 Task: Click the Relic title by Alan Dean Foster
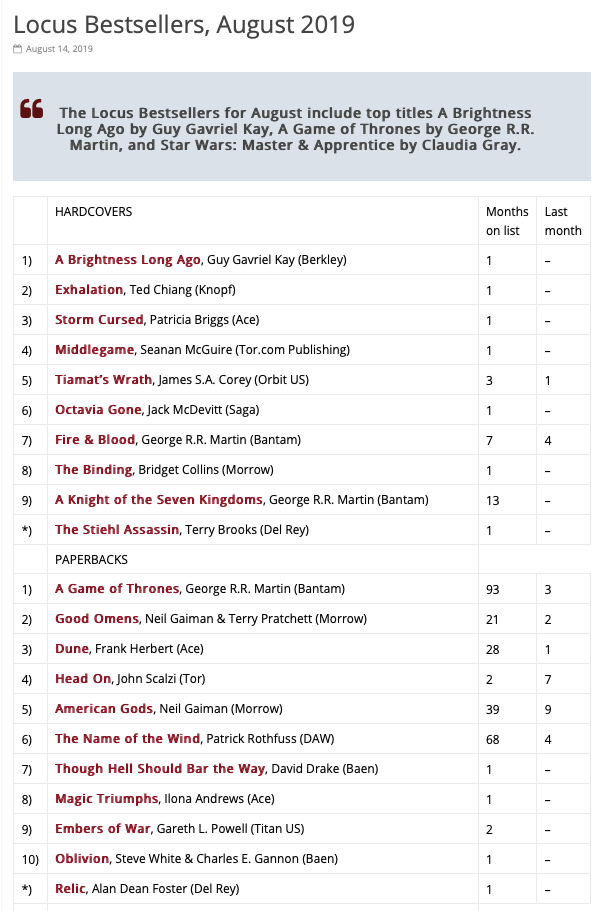pyautogui.click(x=70, y=889)
